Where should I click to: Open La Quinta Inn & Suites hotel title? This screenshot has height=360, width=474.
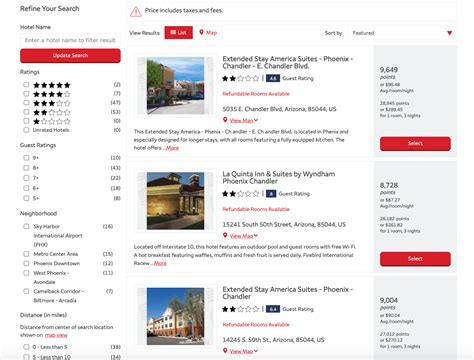point(279,178)
